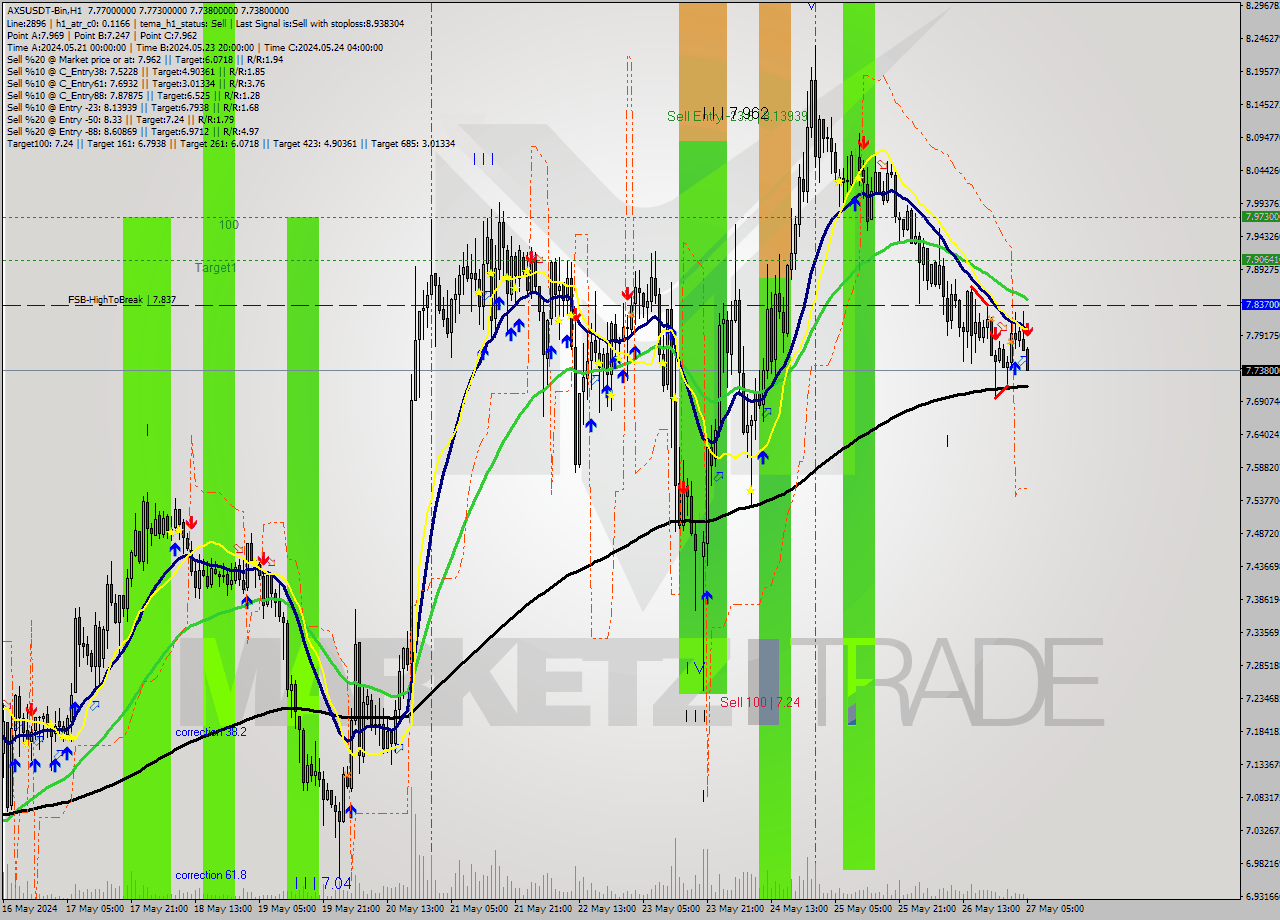
Task: Click the '24 May 13:00' time axis label
Action: click(798, 909)
